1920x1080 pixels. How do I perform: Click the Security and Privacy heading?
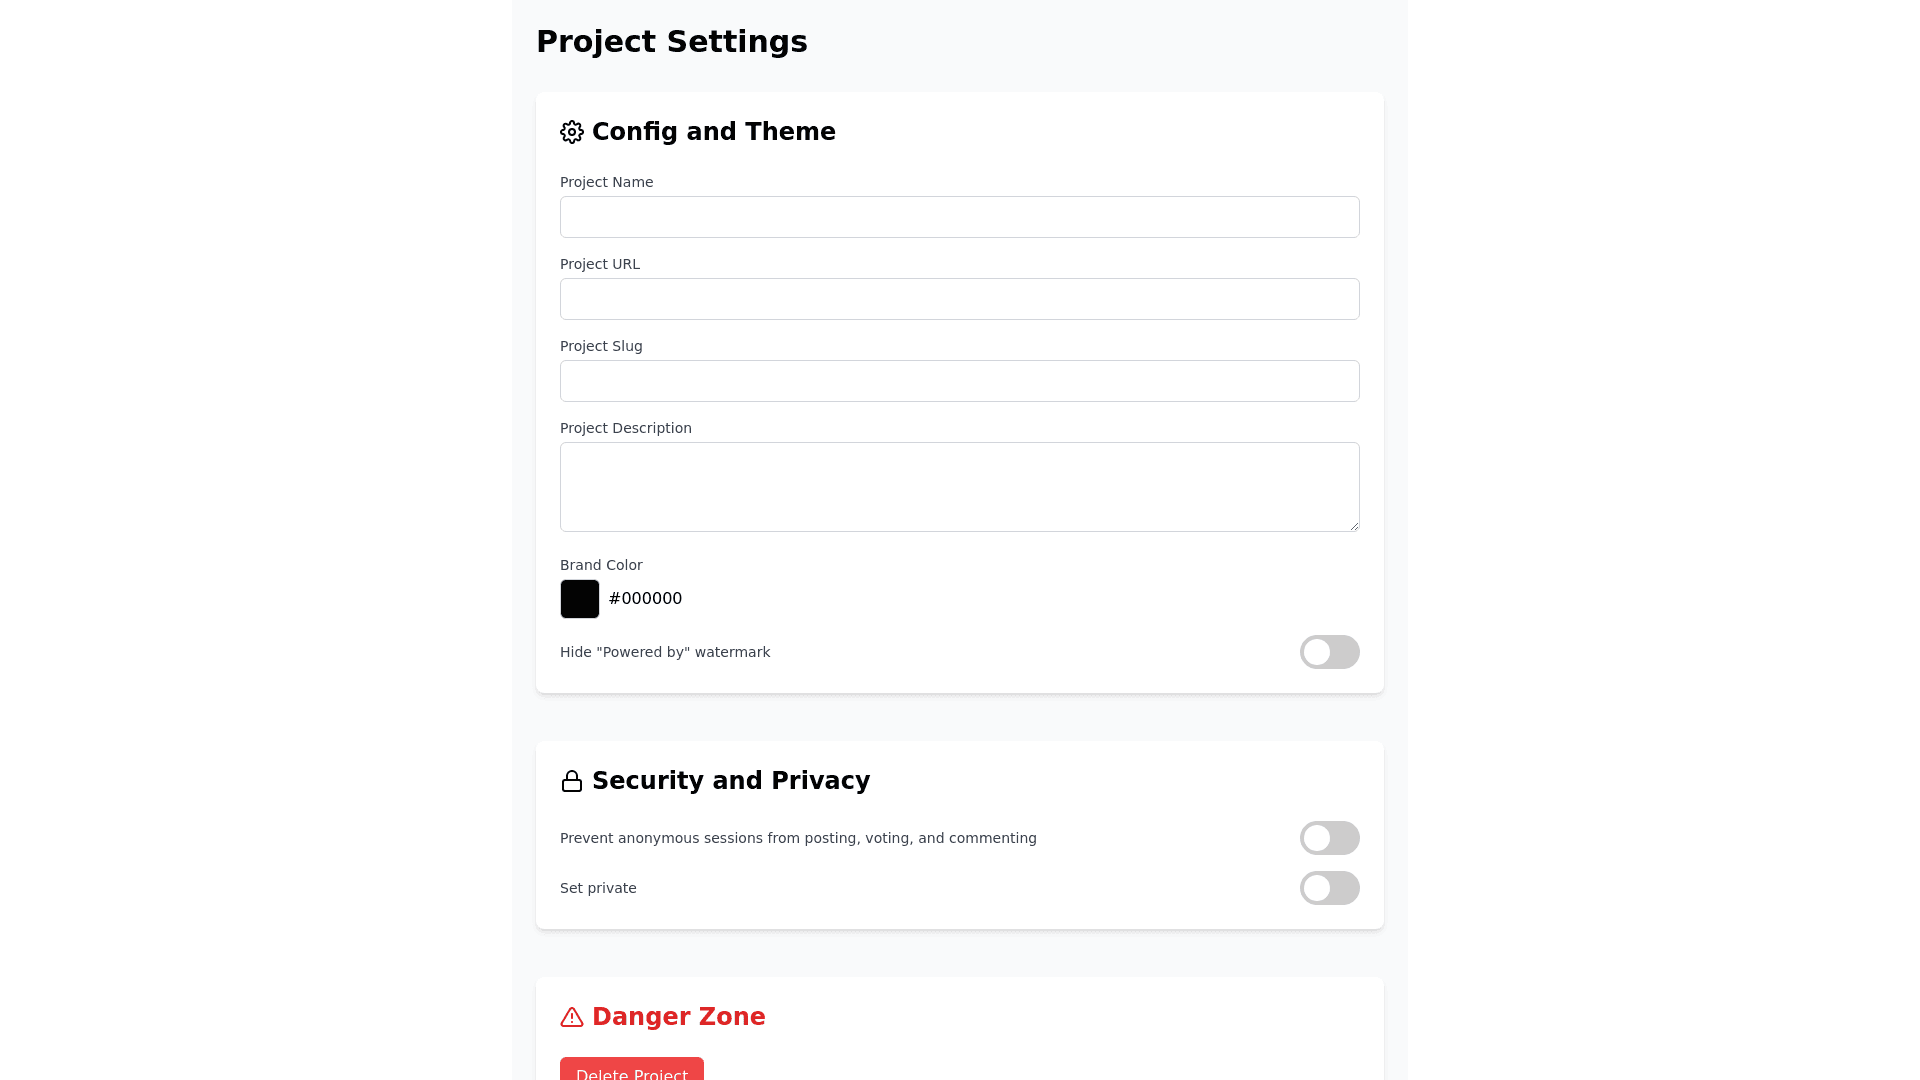(x=730, y=781)
